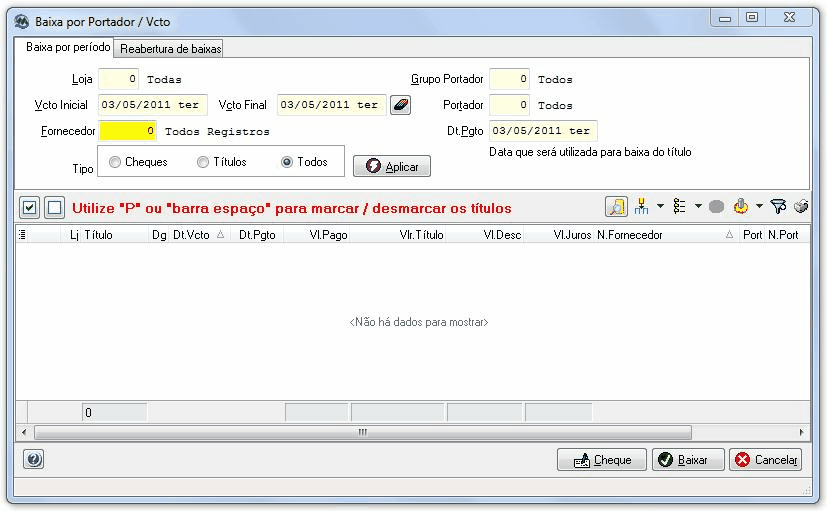The width and height of the screenshot is (827, 511).
Task: Focus the Loja input field
Action: (x=119, y=79)
